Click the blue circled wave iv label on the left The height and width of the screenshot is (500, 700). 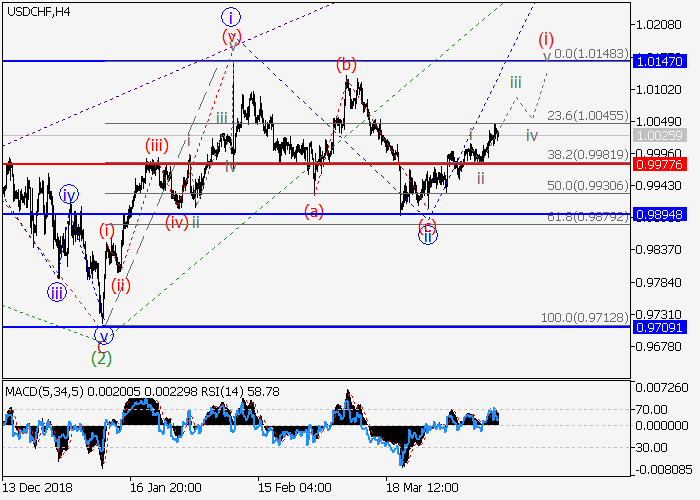68,194
